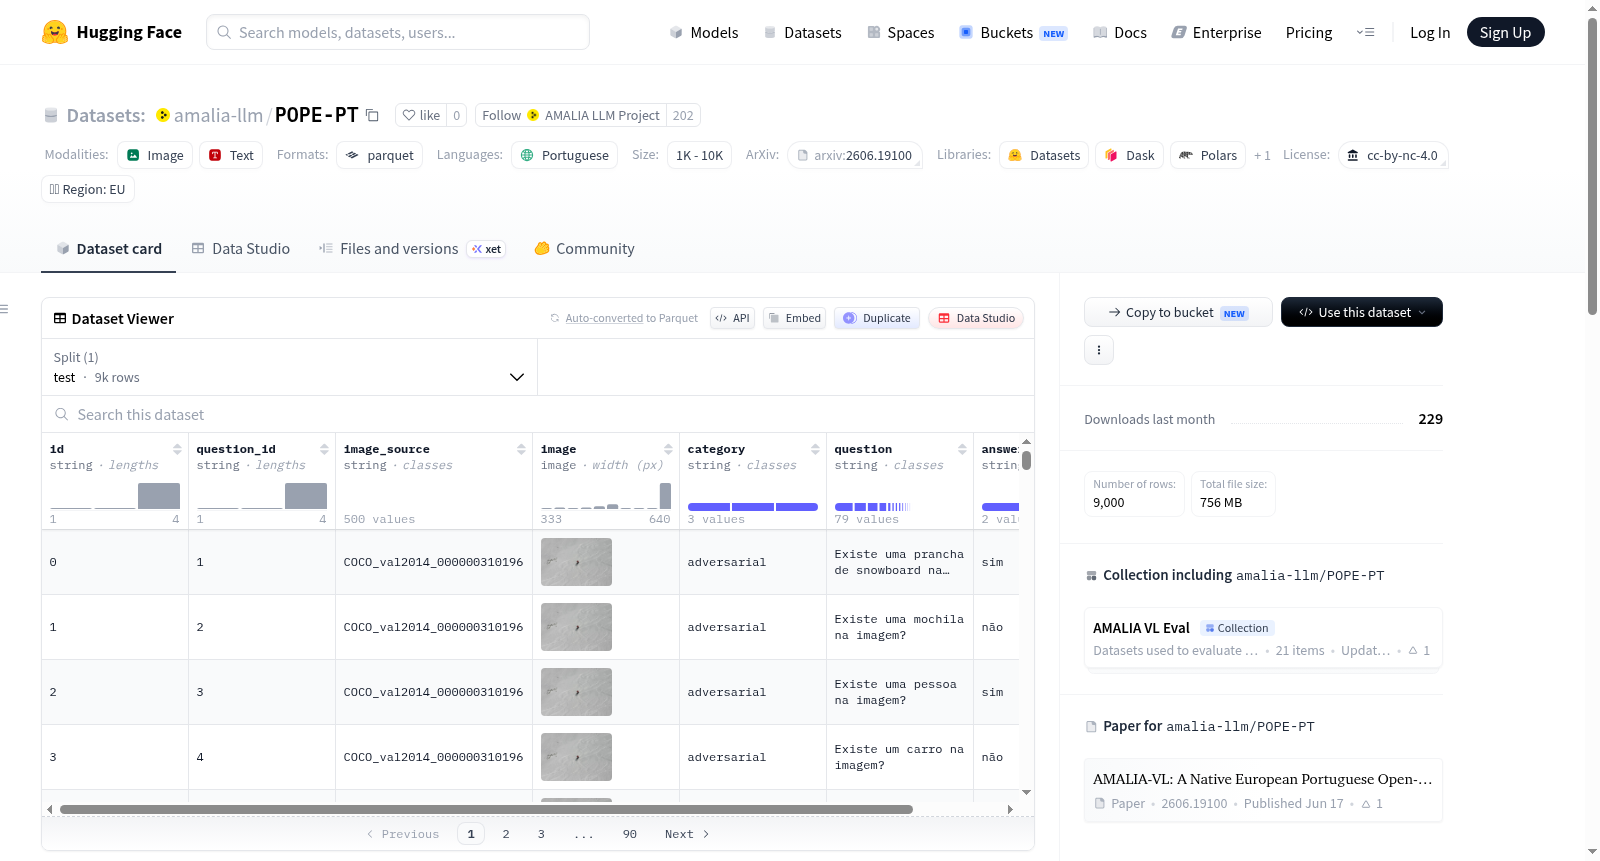Sort the category column
Viewport: 1600px width, 861px height.
click(815, 449)
